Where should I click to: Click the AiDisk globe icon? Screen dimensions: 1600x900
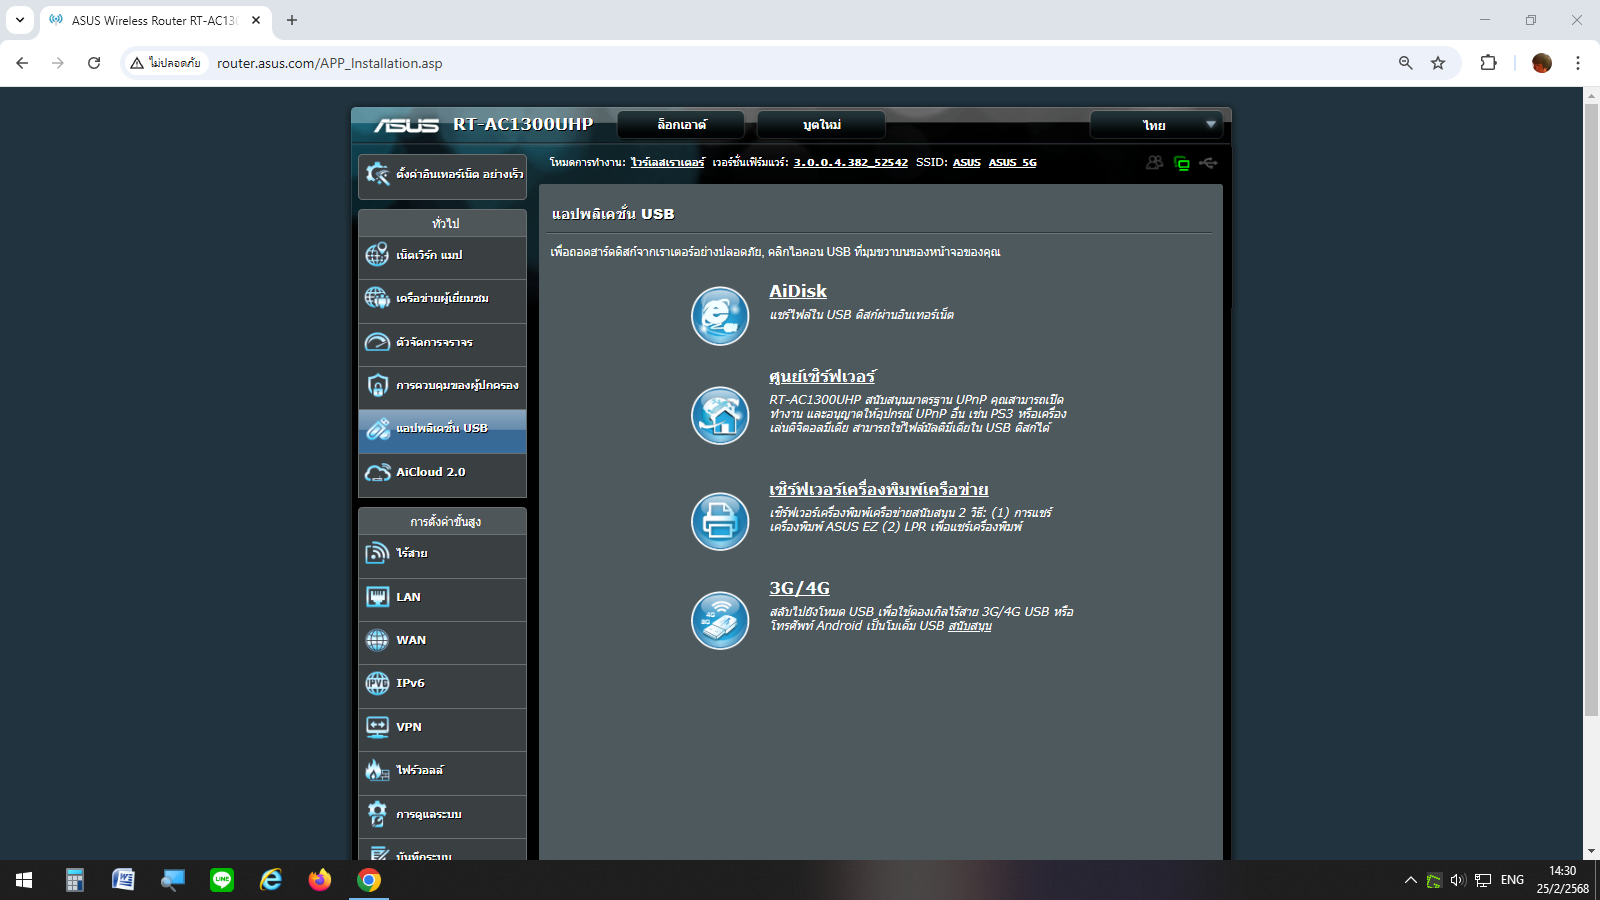click(720, 316)
